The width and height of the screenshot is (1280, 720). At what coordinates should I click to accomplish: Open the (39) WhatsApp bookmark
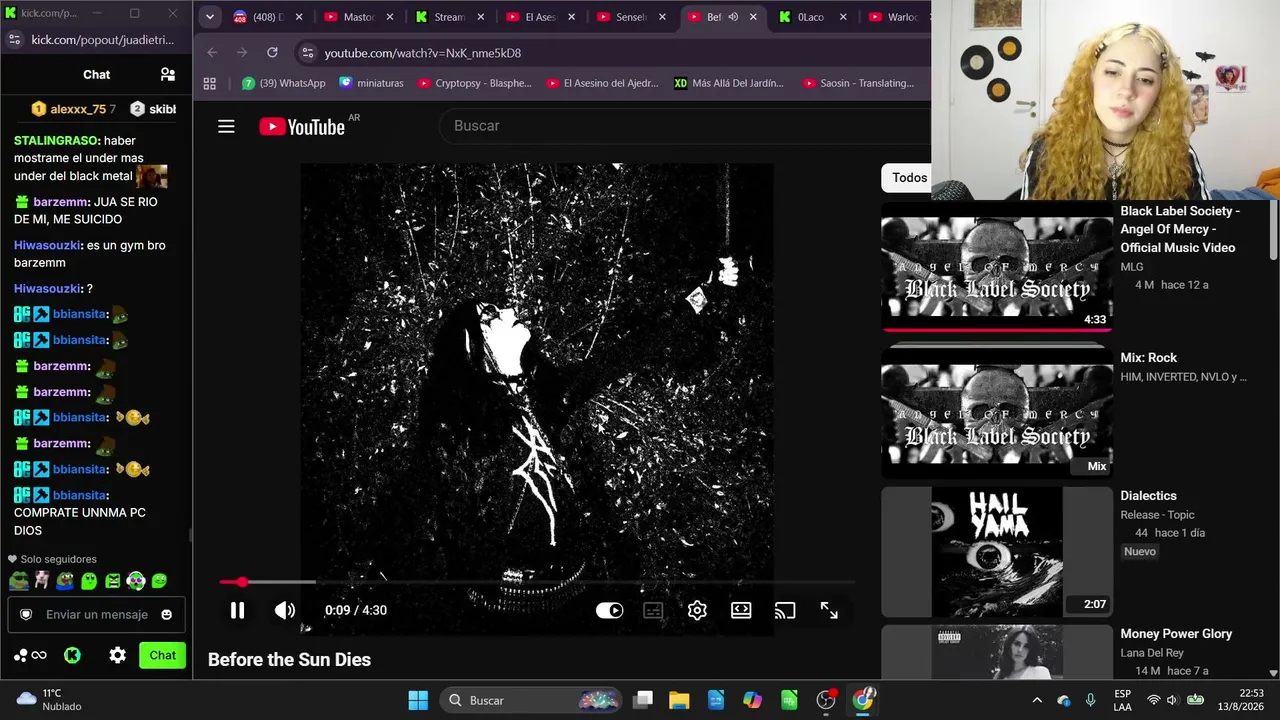tap(283, 83)
